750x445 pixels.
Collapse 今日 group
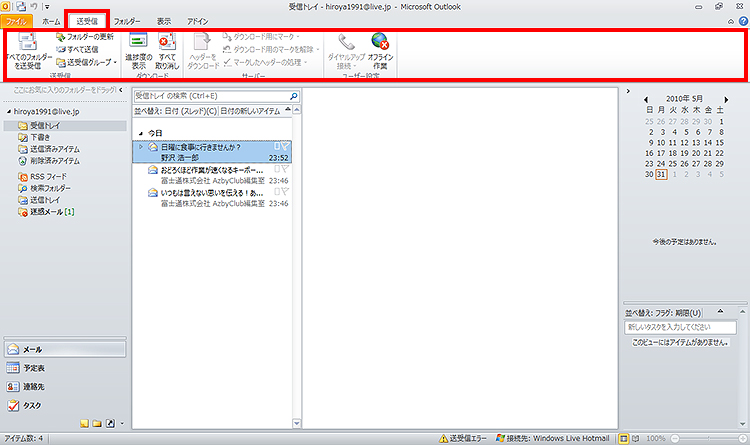coord(141,133)
